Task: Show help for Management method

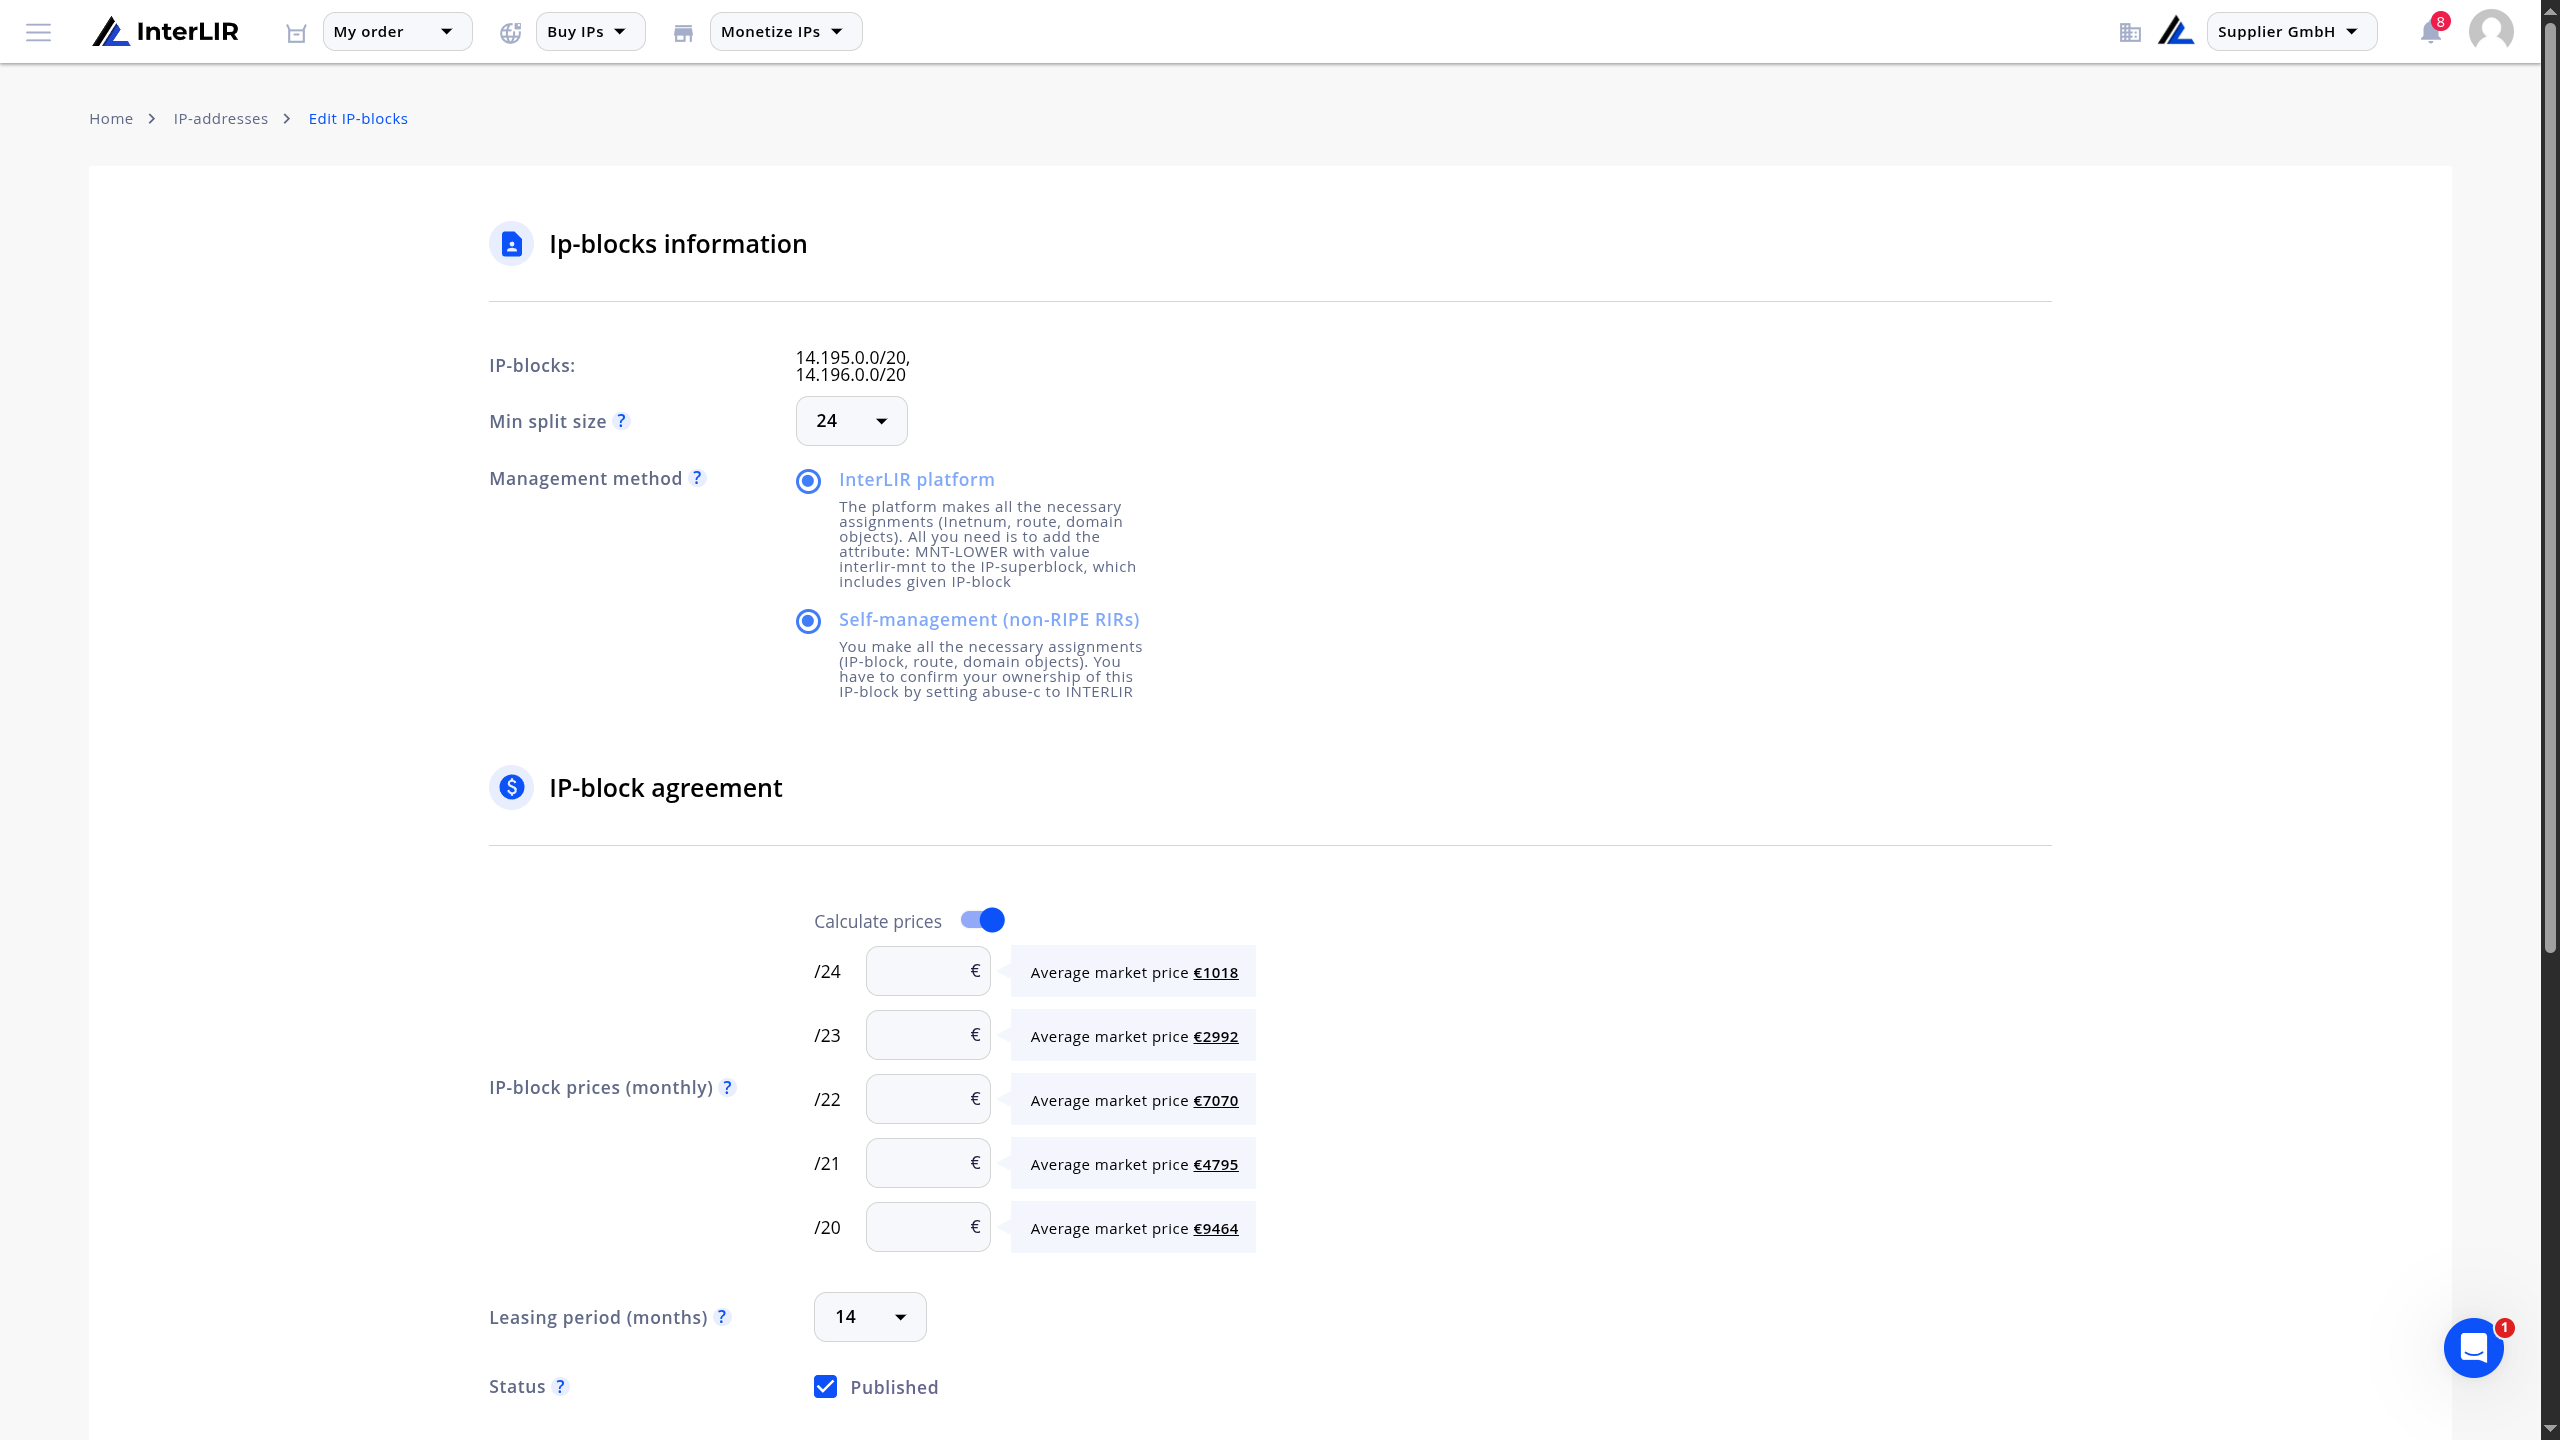Action: pos(697,478)
